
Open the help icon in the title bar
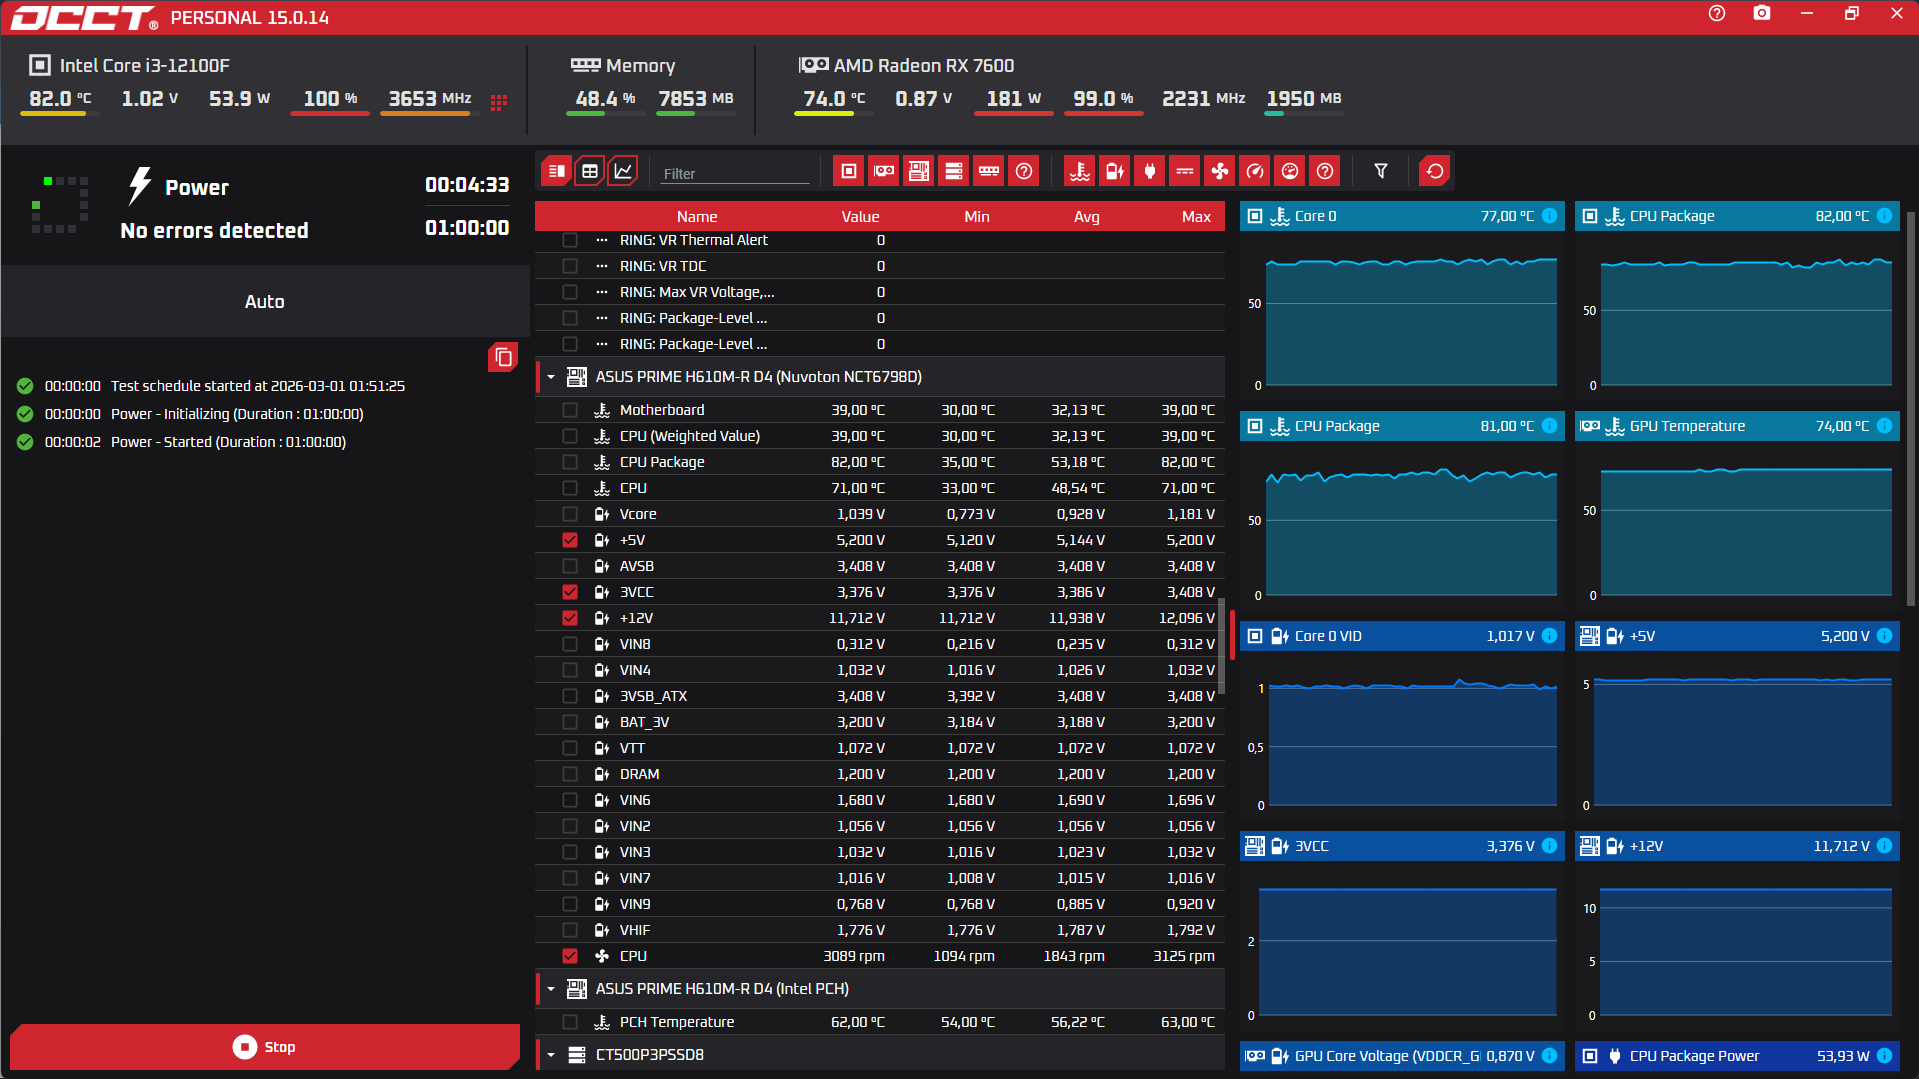point(1717,14)
